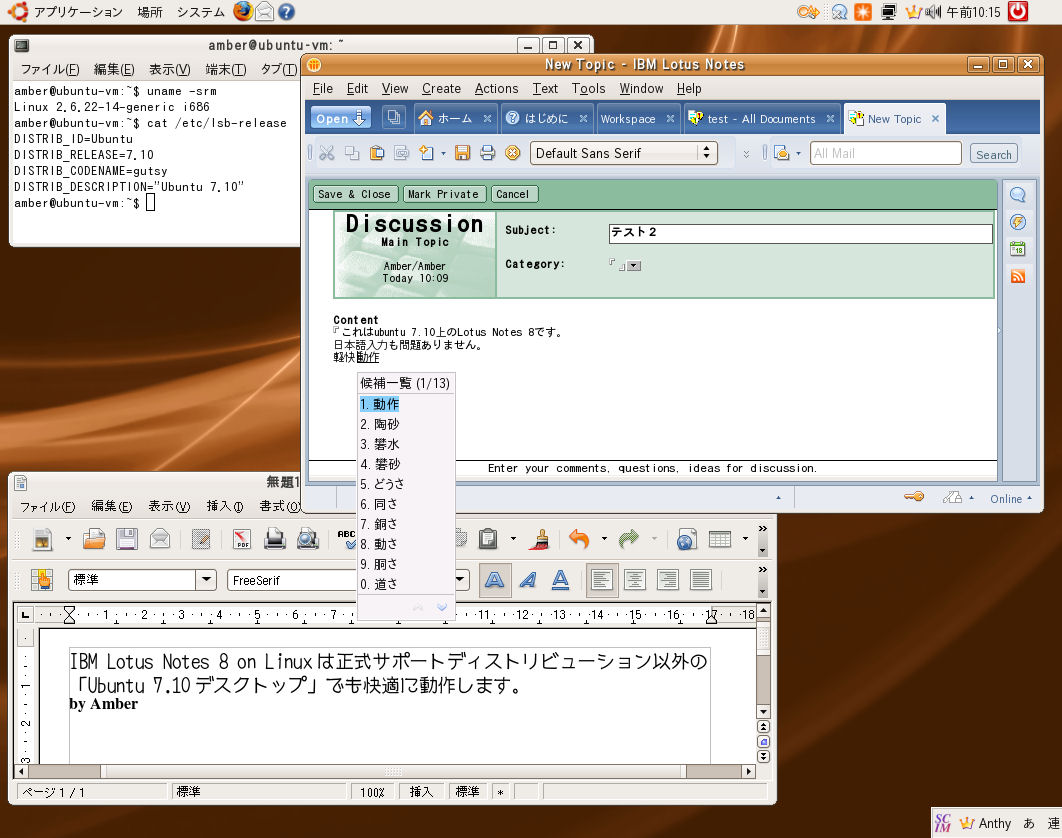The width and height of the screenshot is (1062, 838).
Task: Click the thumbnails icon next to Open button
Action: tap(393, 118)
